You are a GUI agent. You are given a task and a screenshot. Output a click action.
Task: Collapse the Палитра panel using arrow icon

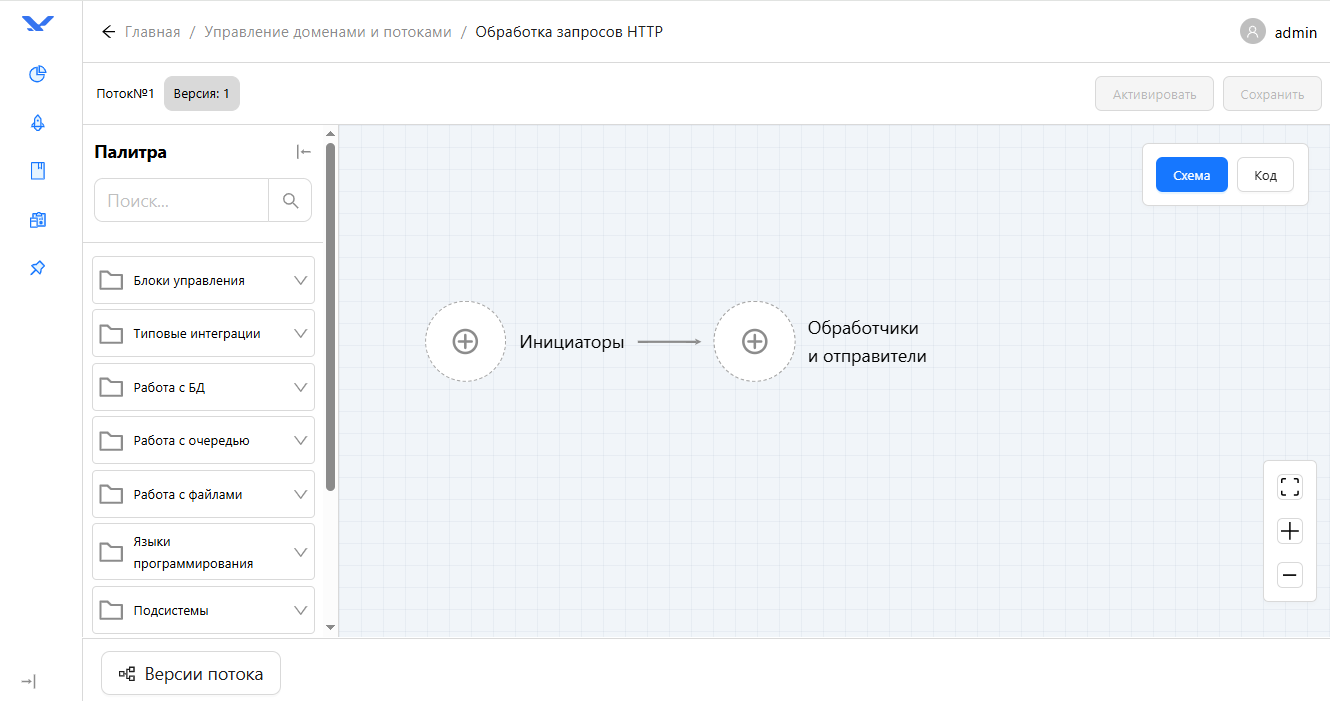[303, 152]
